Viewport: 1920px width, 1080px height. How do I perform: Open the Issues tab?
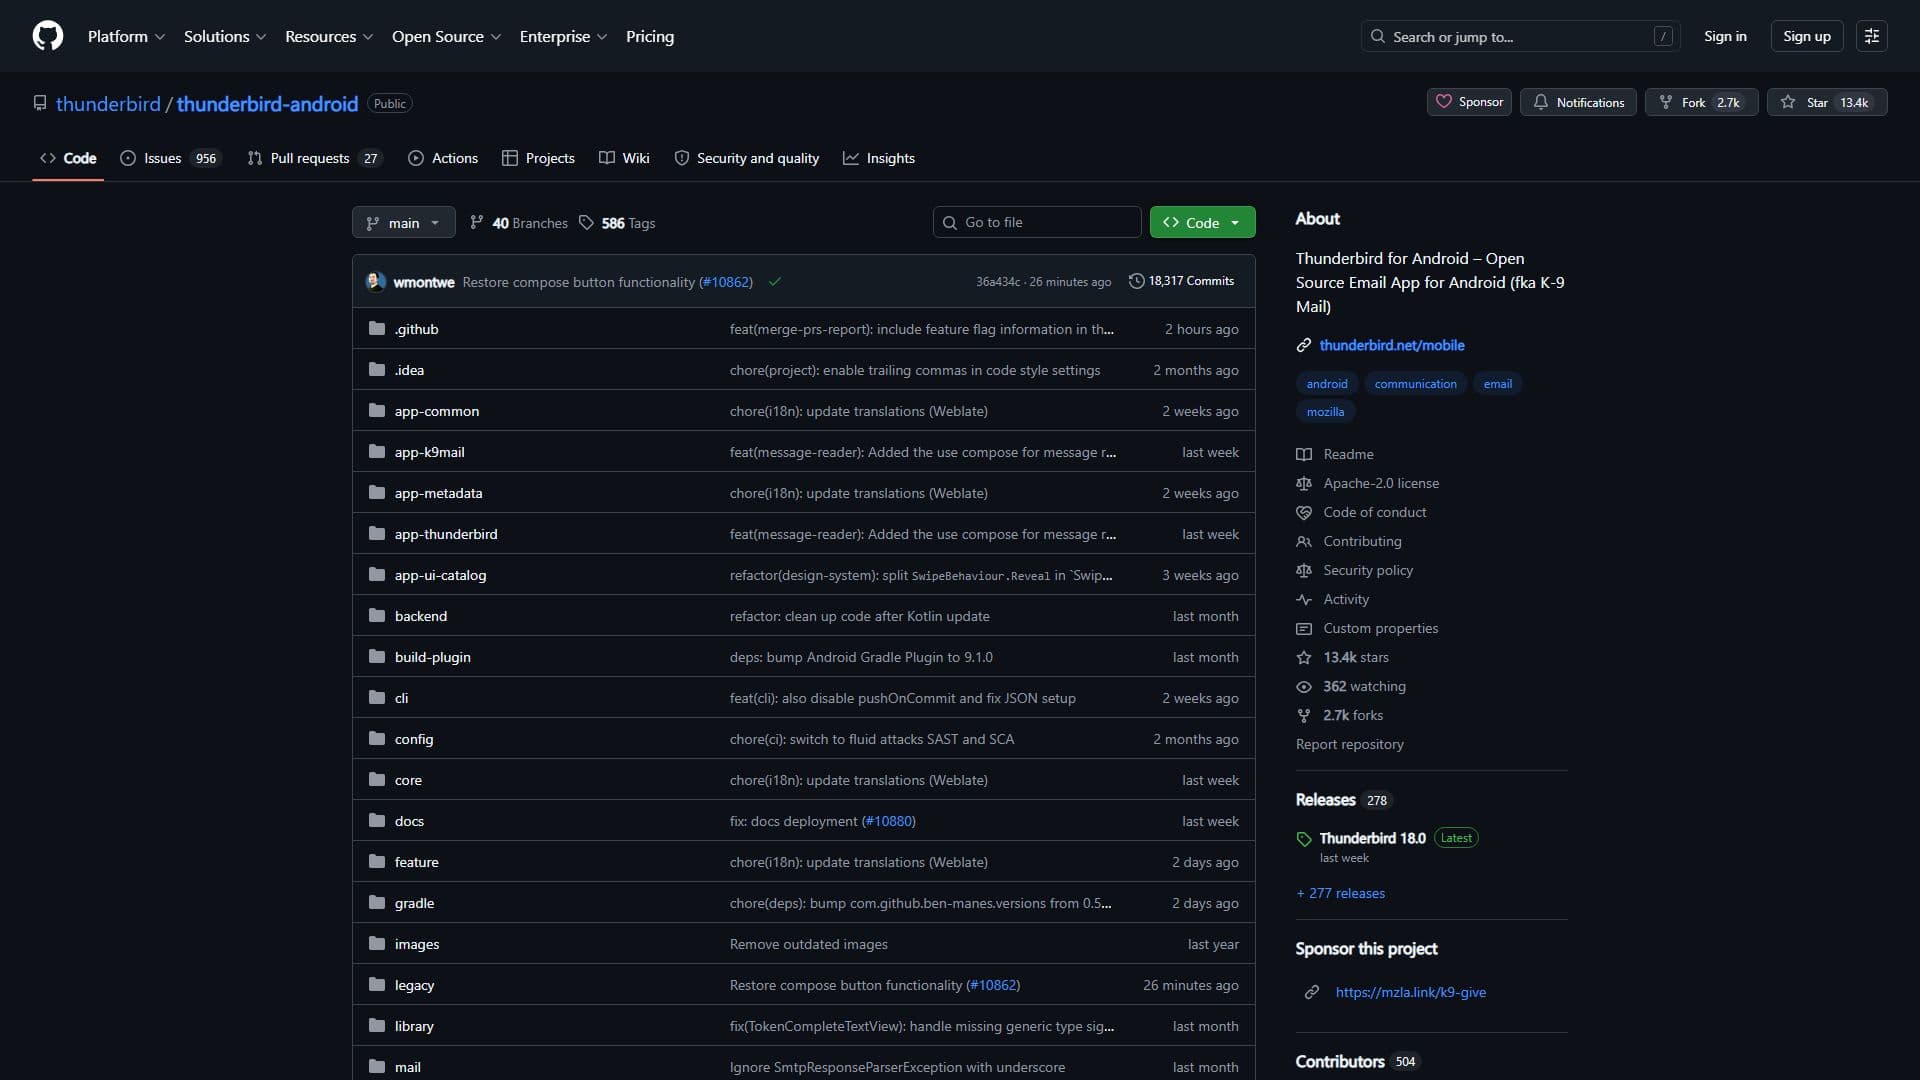tap(170, 158)
